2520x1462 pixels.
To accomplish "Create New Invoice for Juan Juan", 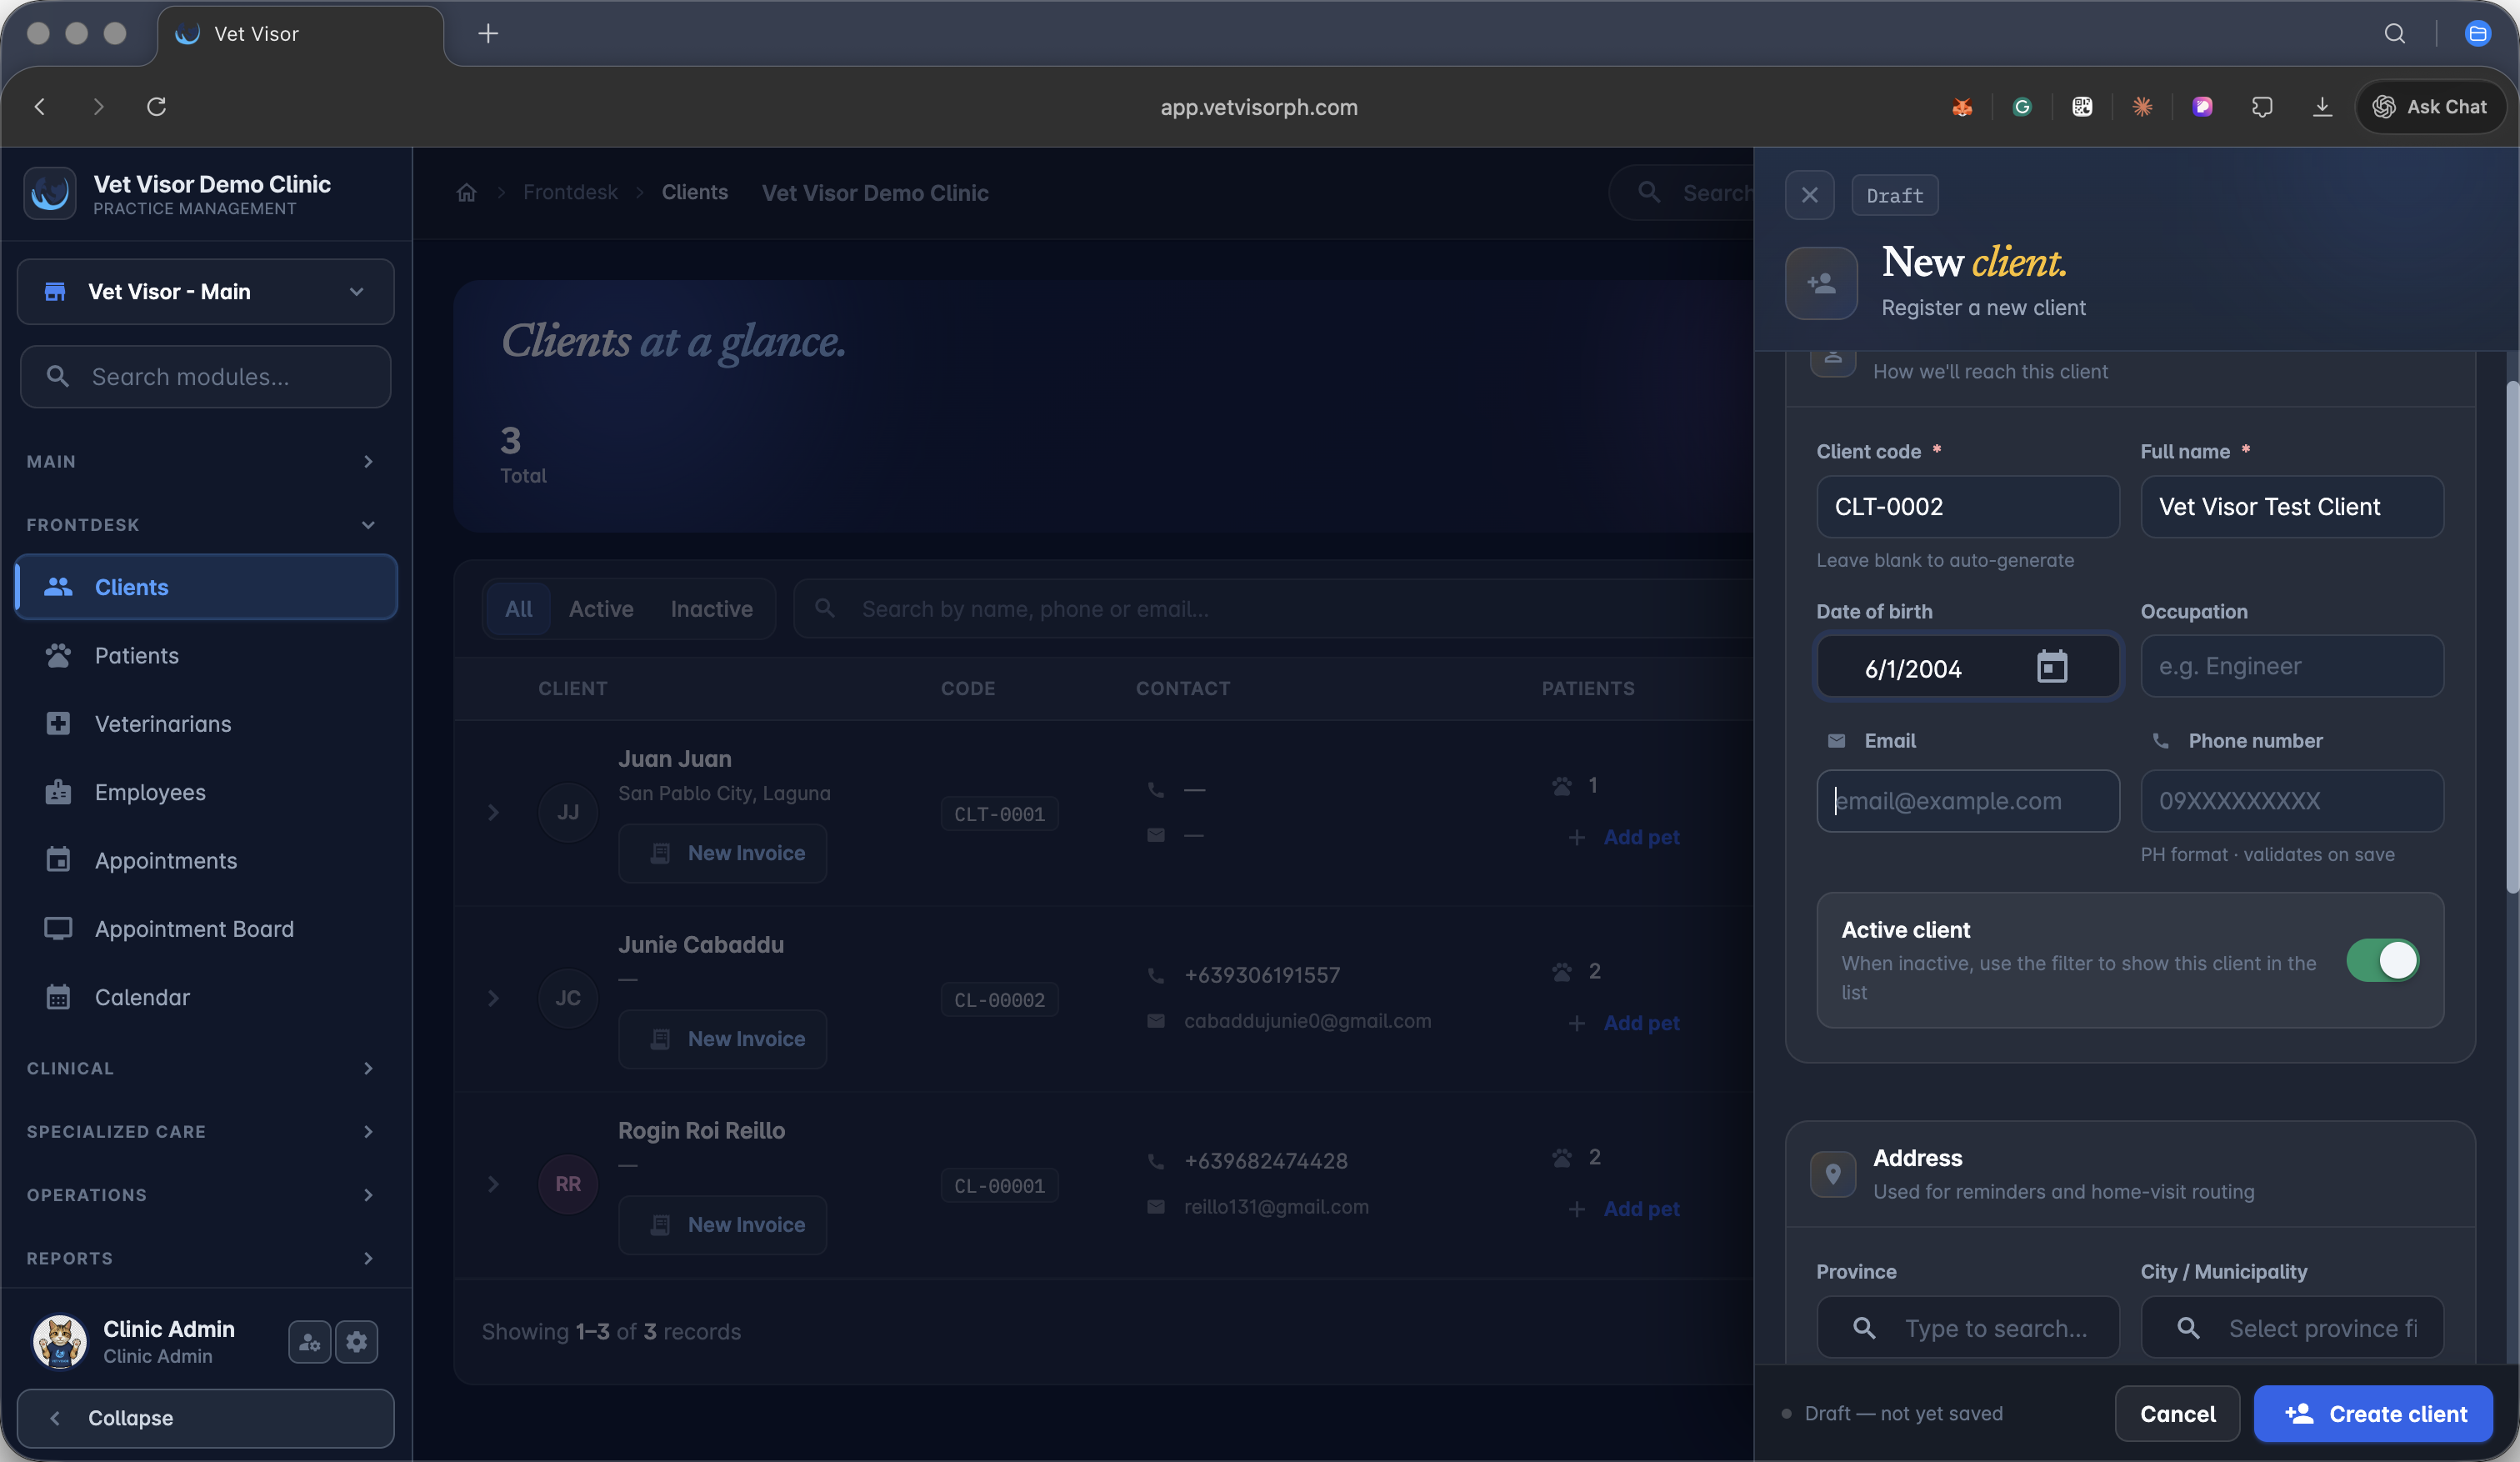I will click(x=723, y=853).
